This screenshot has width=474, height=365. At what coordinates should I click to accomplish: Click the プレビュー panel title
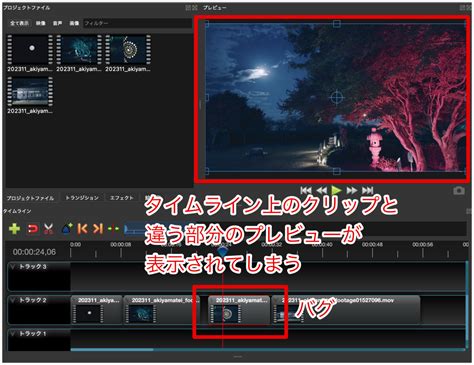[x=215, y=8]
